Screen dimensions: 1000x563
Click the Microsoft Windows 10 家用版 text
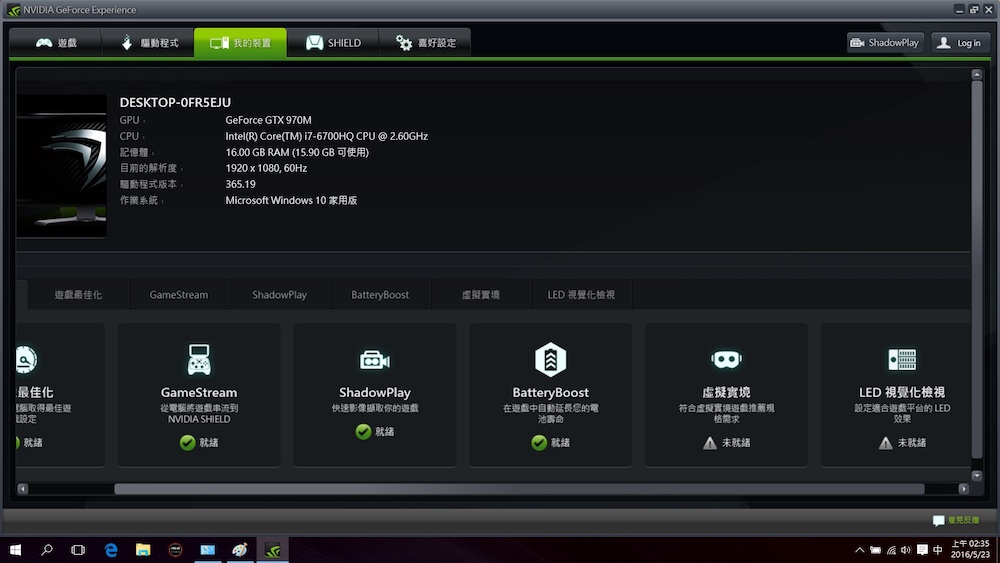coord(291,200)
